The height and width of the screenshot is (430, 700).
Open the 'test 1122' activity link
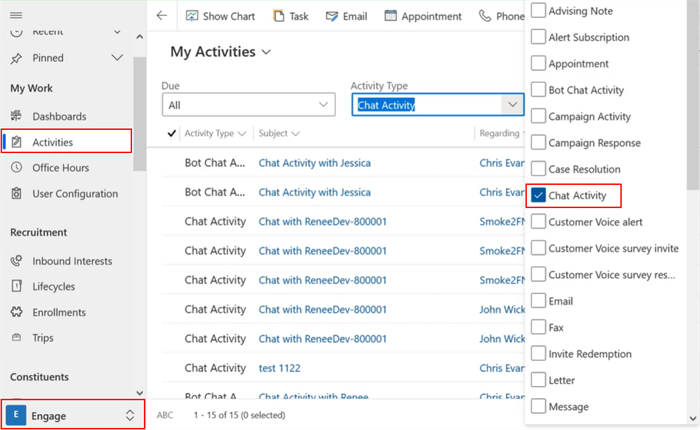tap(279, 368)
